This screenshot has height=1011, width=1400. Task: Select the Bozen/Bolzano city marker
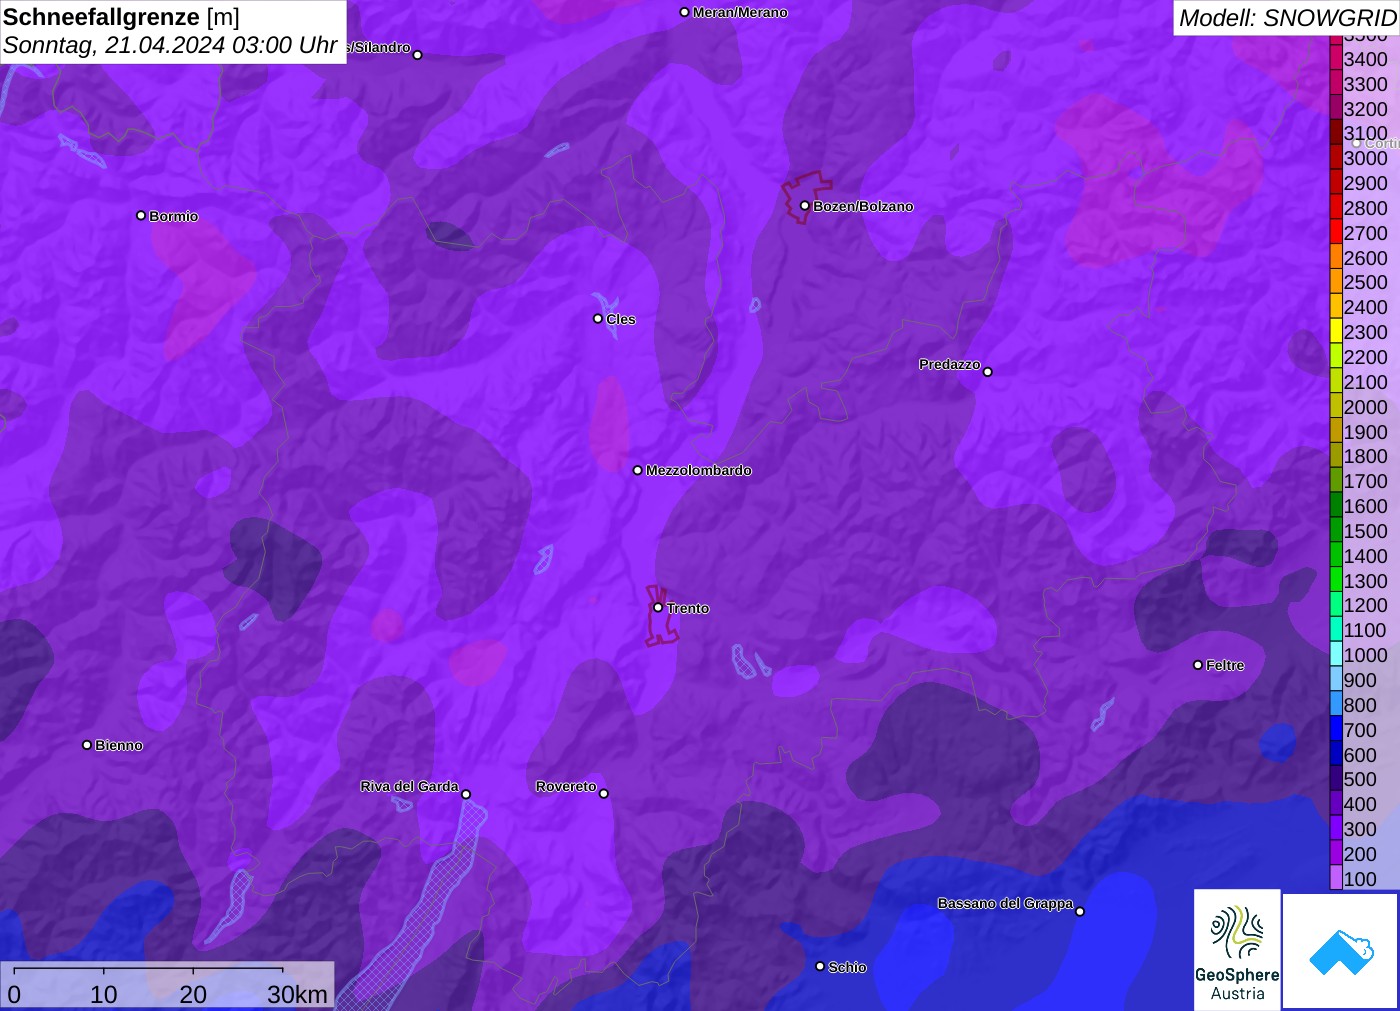pyautogui.click(x=805, y=206)
